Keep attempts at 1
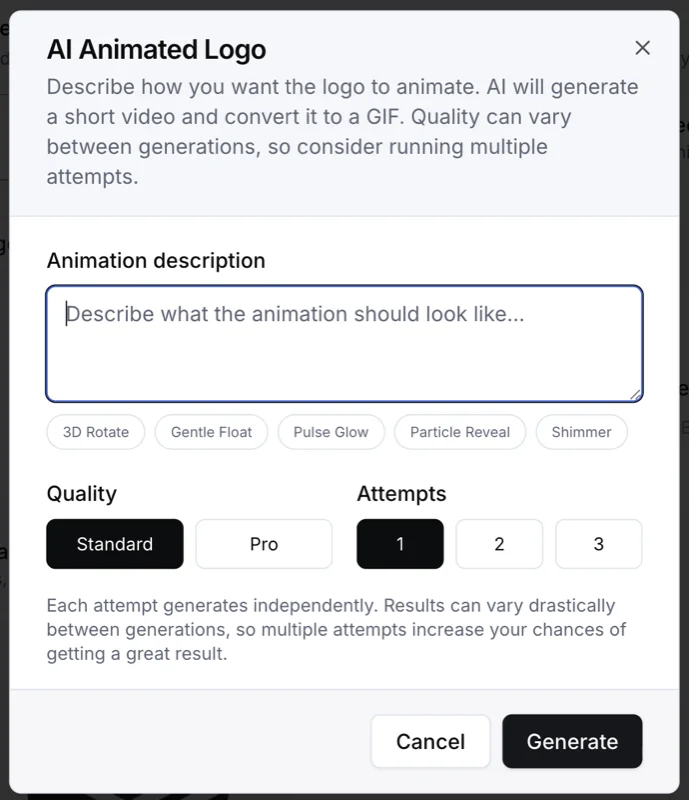This screenshot has height=800, width=689. [x=399, y=544]
